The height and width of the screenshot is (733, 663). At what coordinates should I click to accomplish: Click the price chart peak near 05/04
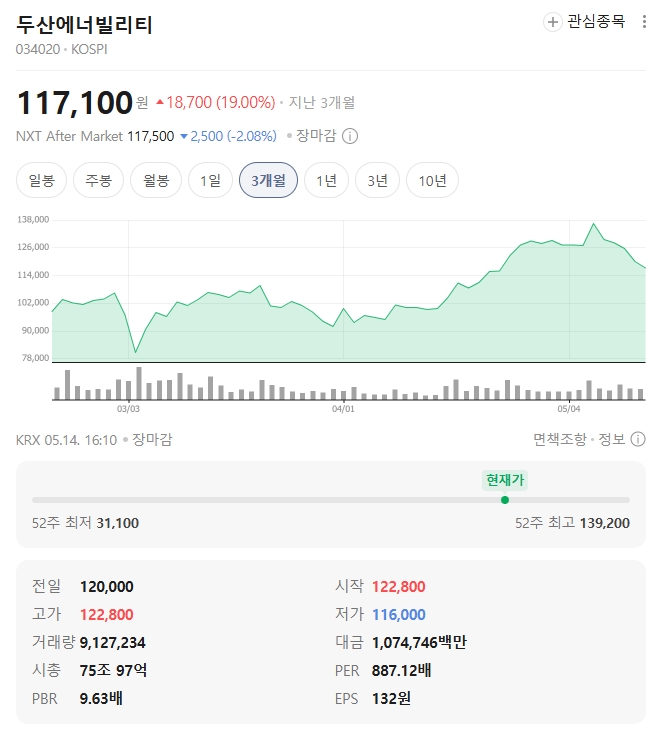[594, 224]
